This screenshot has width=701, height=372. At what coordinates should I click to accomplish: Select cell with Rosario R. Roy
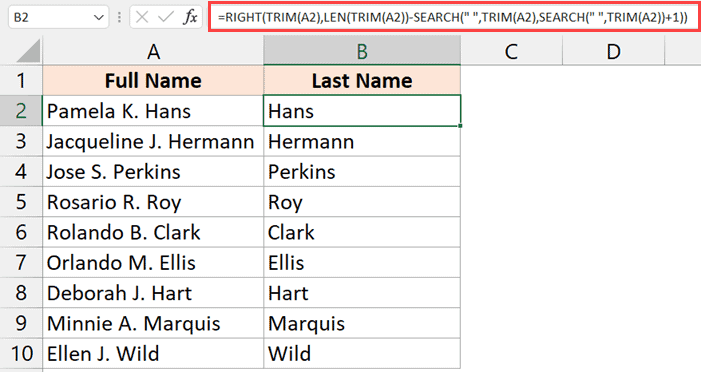click(153, 202)
